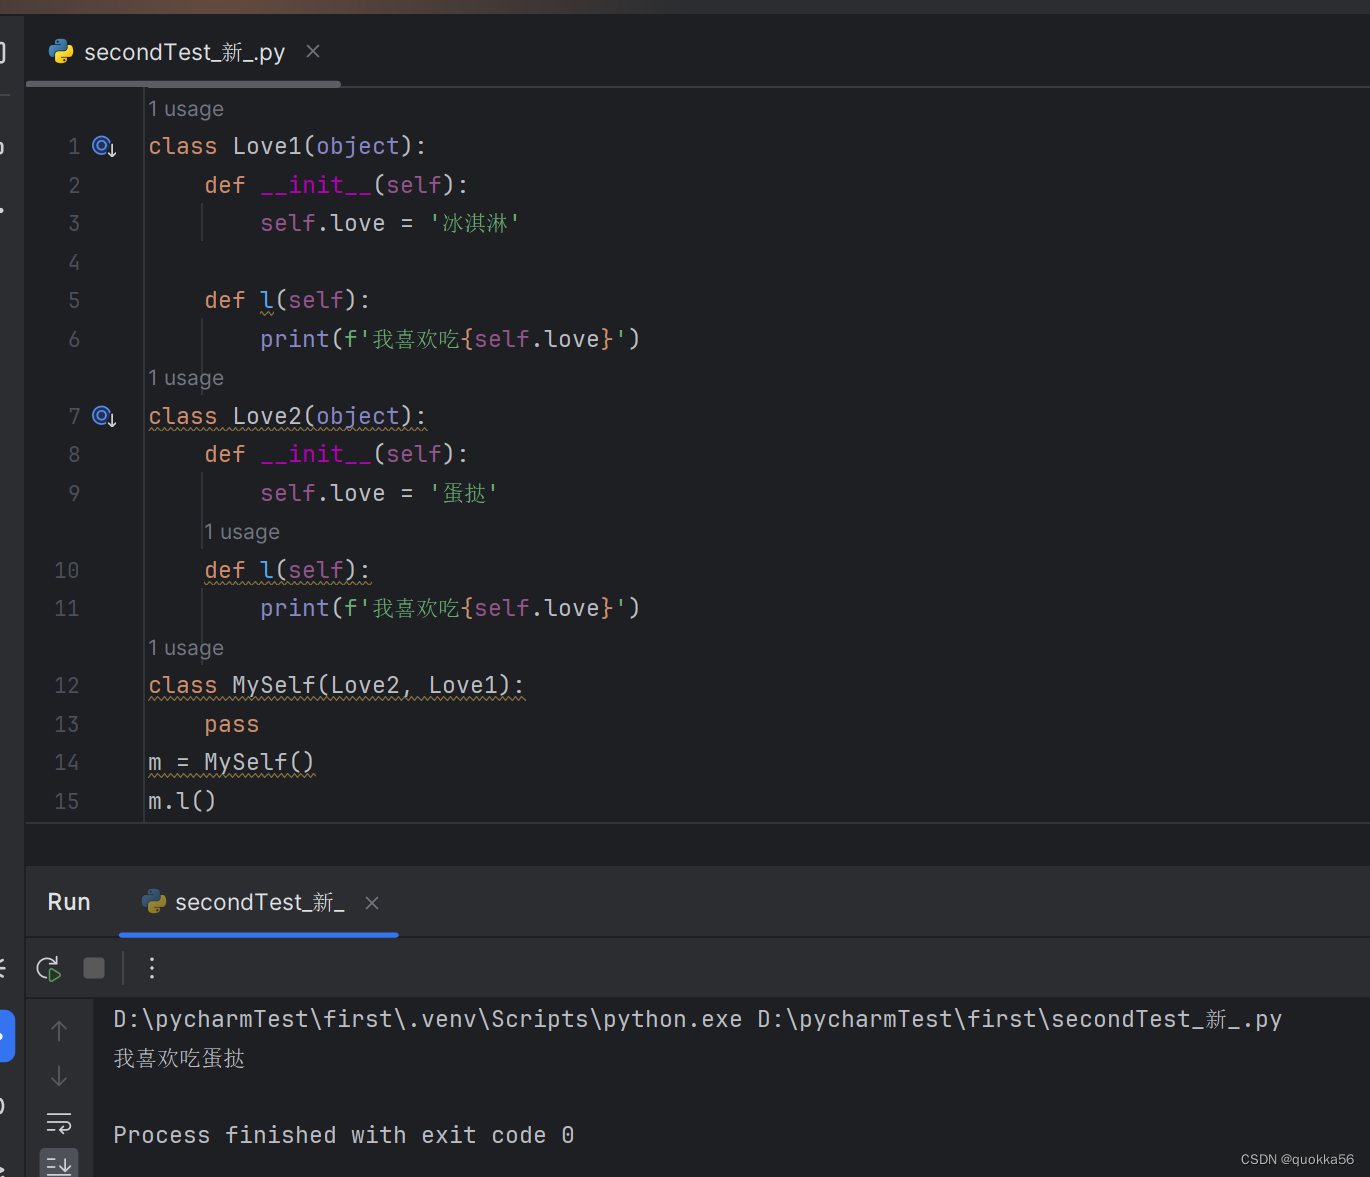This screenshot has width=1370, height=1177.
Task: Click the Python file icon on the editor tab
Action: (61, 52)
